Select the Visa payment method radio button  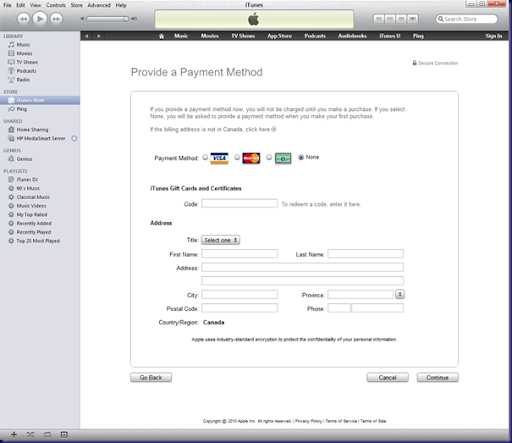[x=205, y=157]
